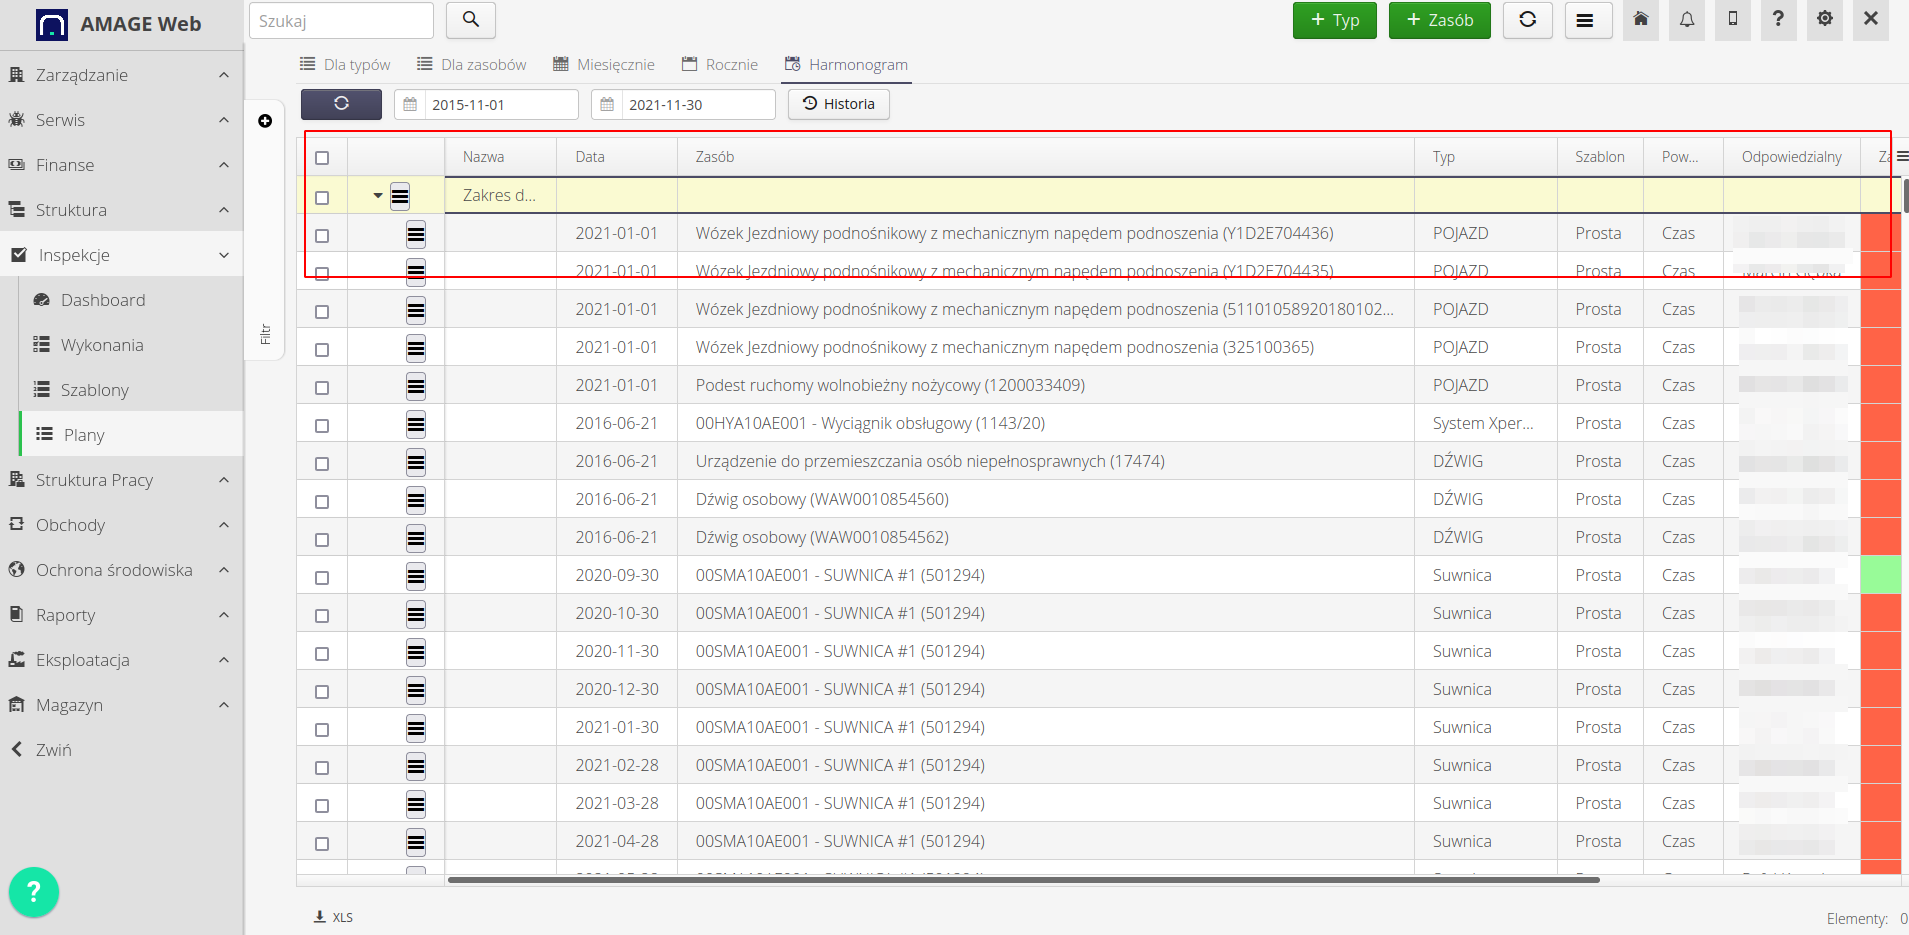Click the help question mark icon bottom left

tap(33, 891)
